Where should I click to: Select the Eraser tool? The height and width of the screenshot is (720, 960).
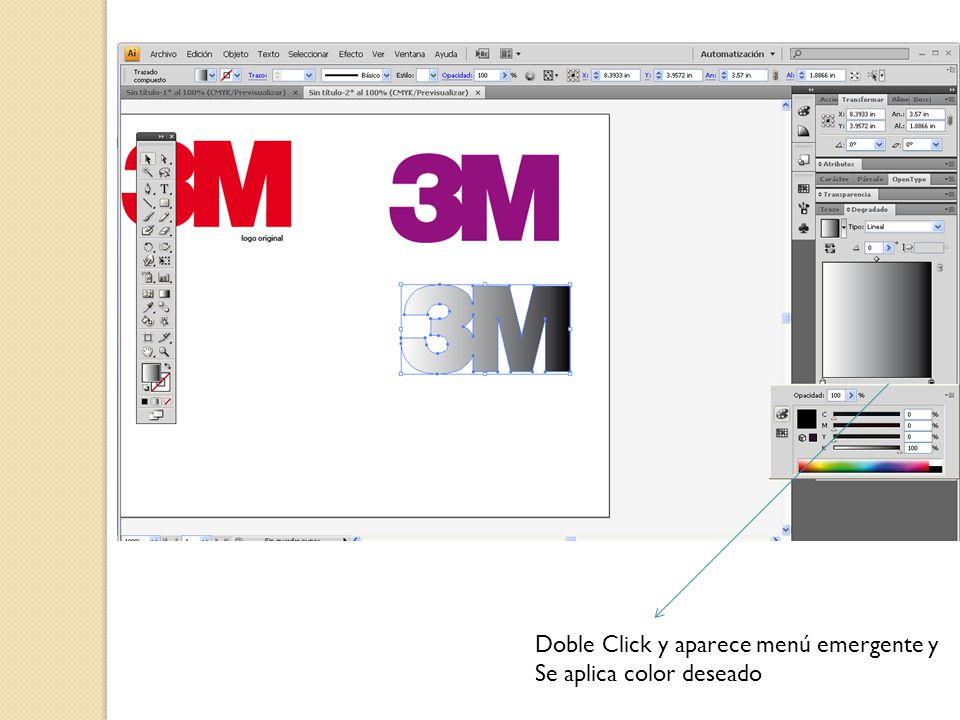coord(164,231)
